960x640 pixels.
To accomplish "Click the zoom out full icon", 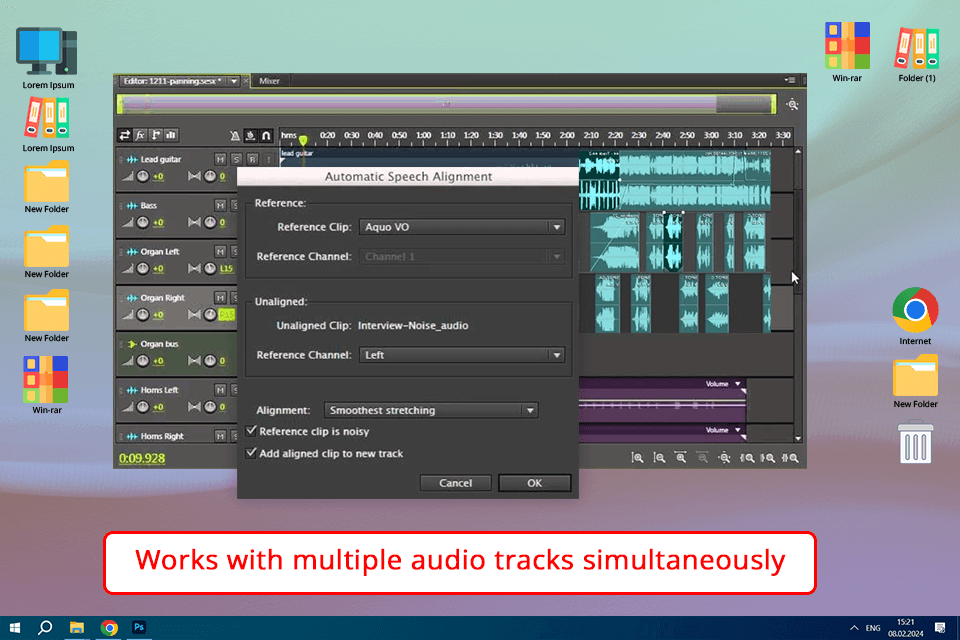I will click(724, 458).
